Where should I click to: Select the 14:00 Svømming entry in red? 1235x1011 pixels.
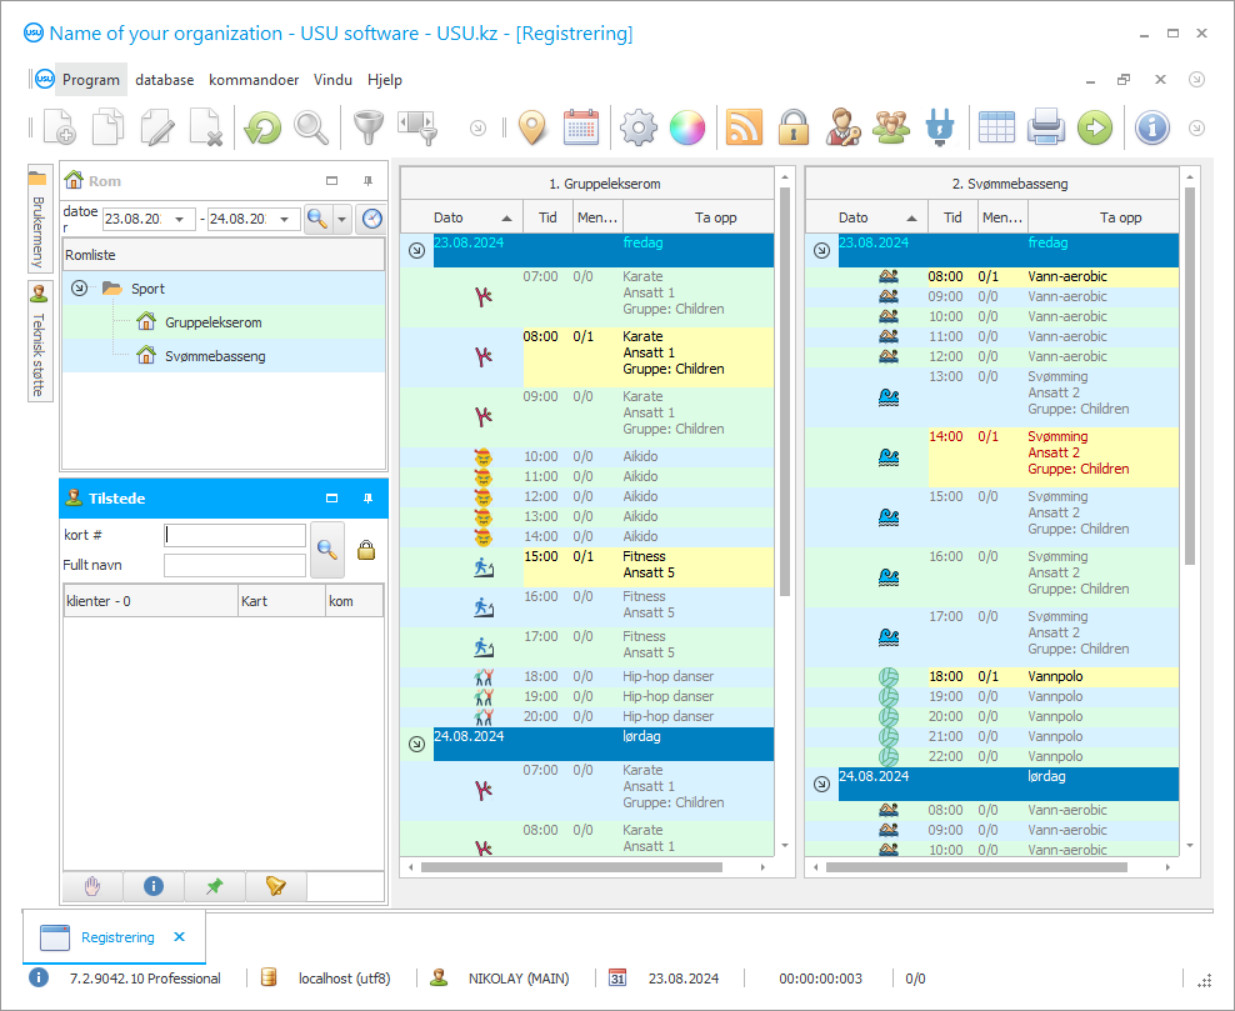(1053, 457)
